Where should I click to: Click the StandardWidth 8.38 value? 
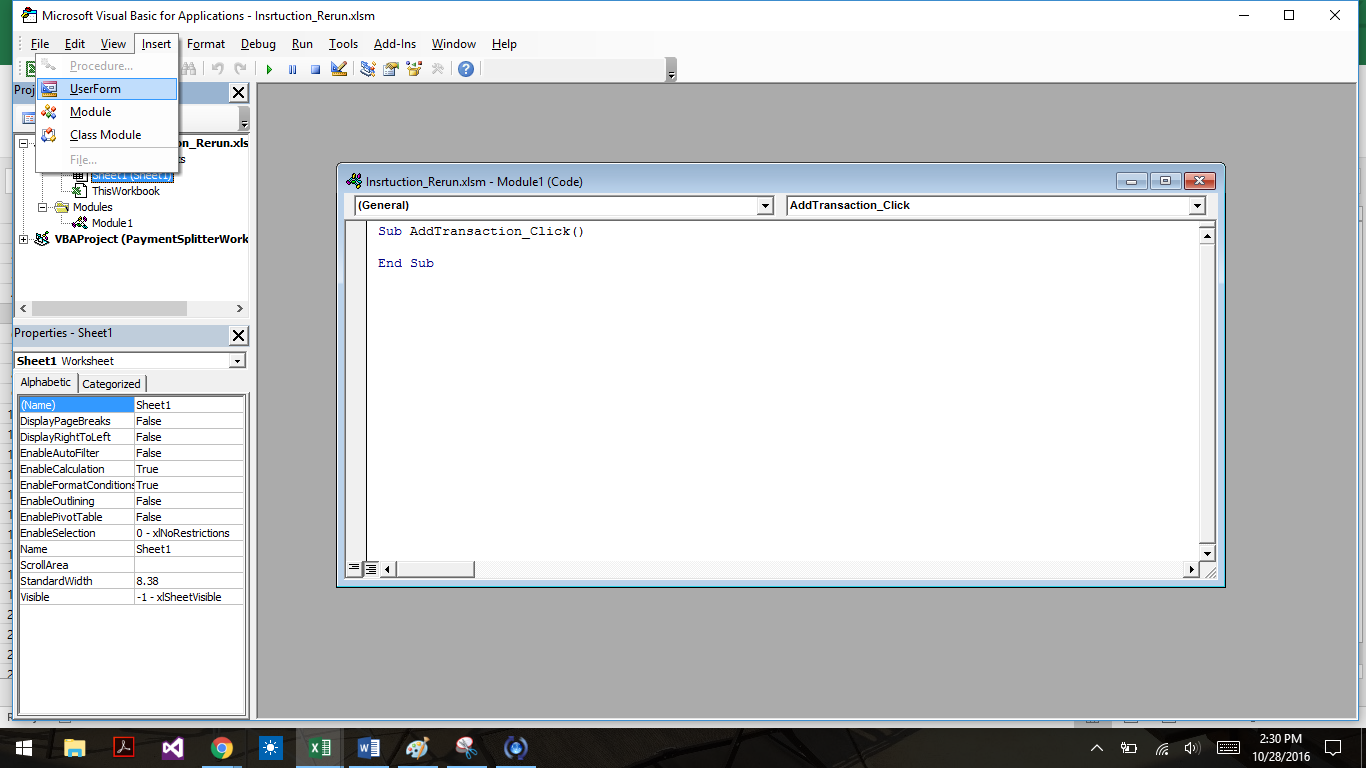(189, 581)
